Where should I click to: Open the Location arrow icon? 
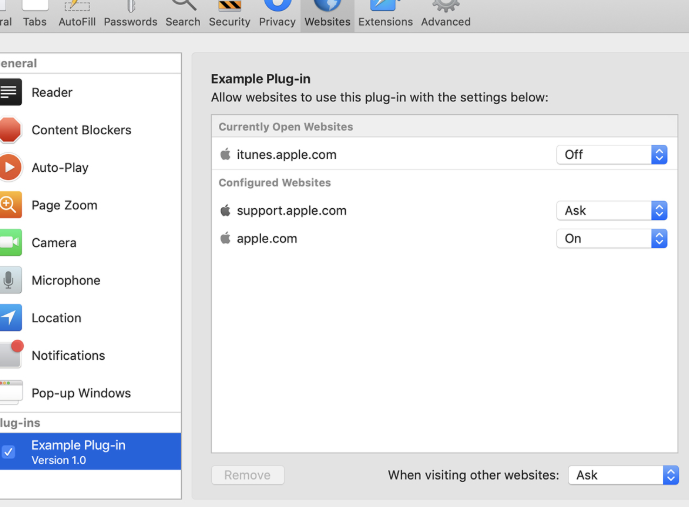pos(10,318)
